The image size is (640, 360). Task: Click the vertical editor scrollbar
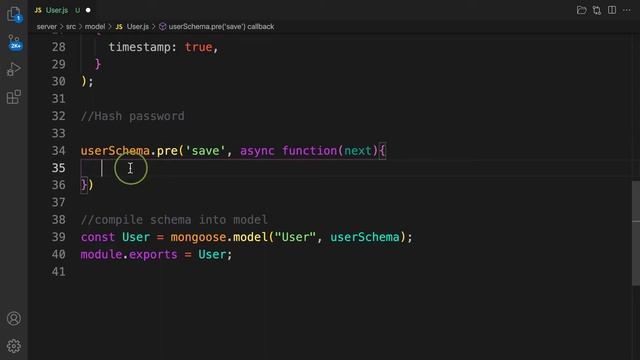(x=636, y=233)
